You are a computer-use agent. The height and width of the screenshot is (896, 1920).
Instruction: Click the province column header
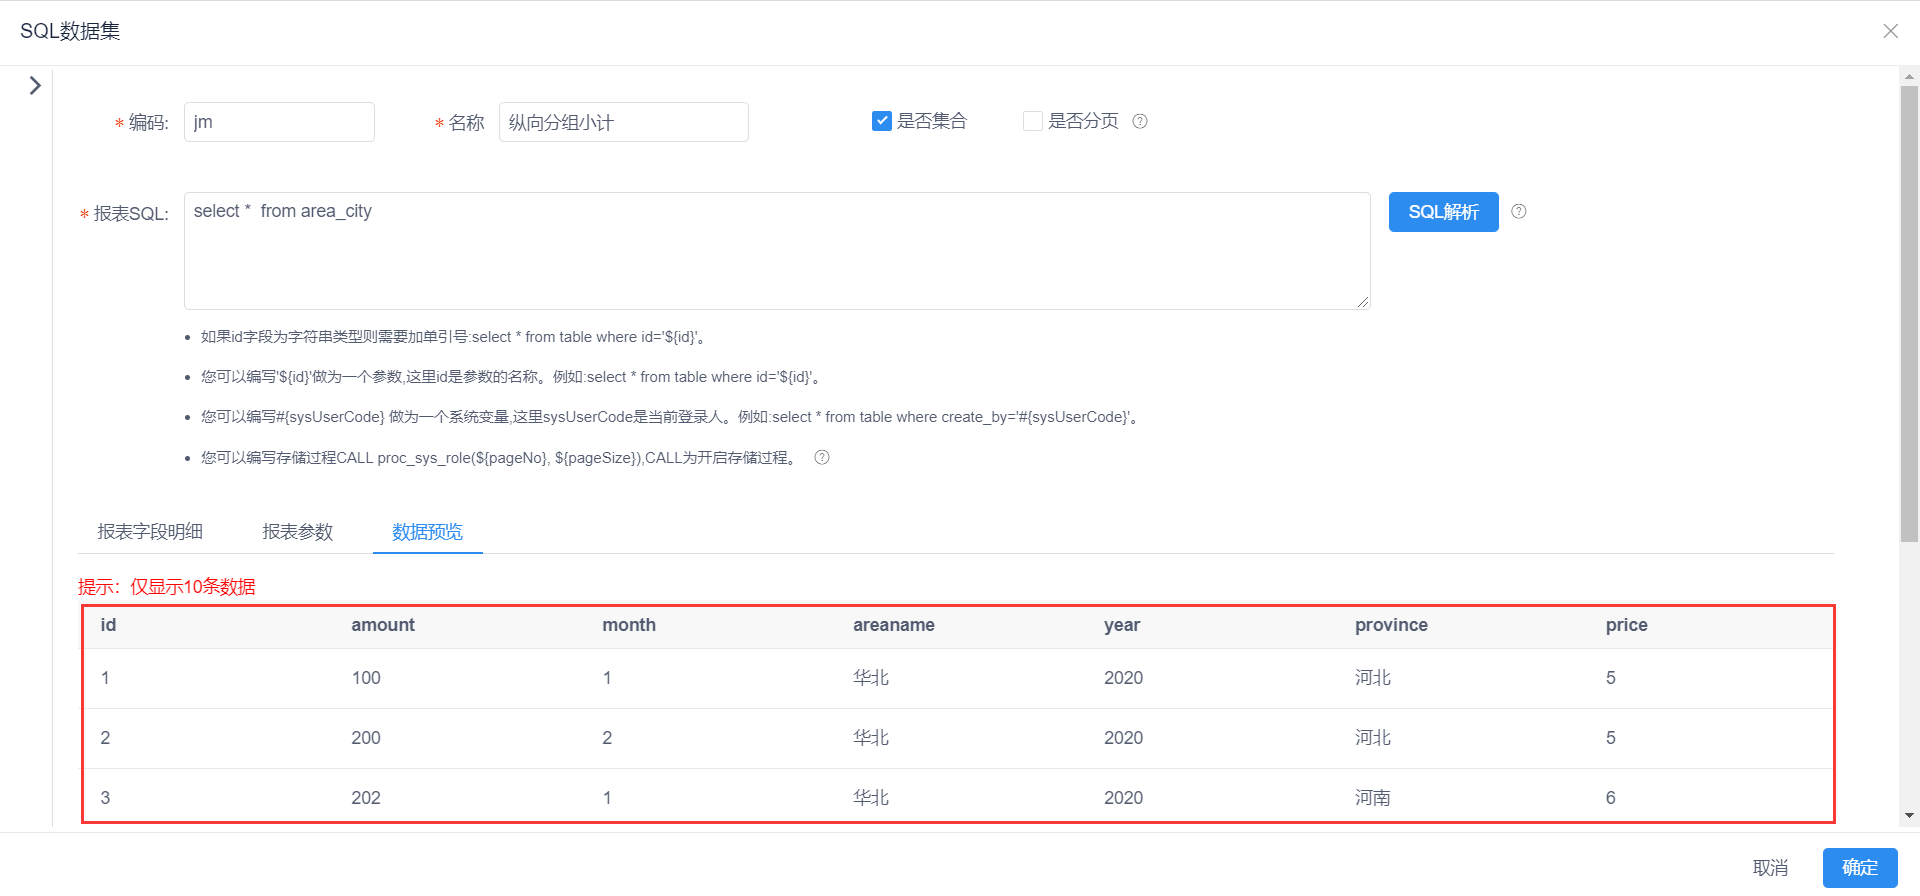click(1391, 625)
